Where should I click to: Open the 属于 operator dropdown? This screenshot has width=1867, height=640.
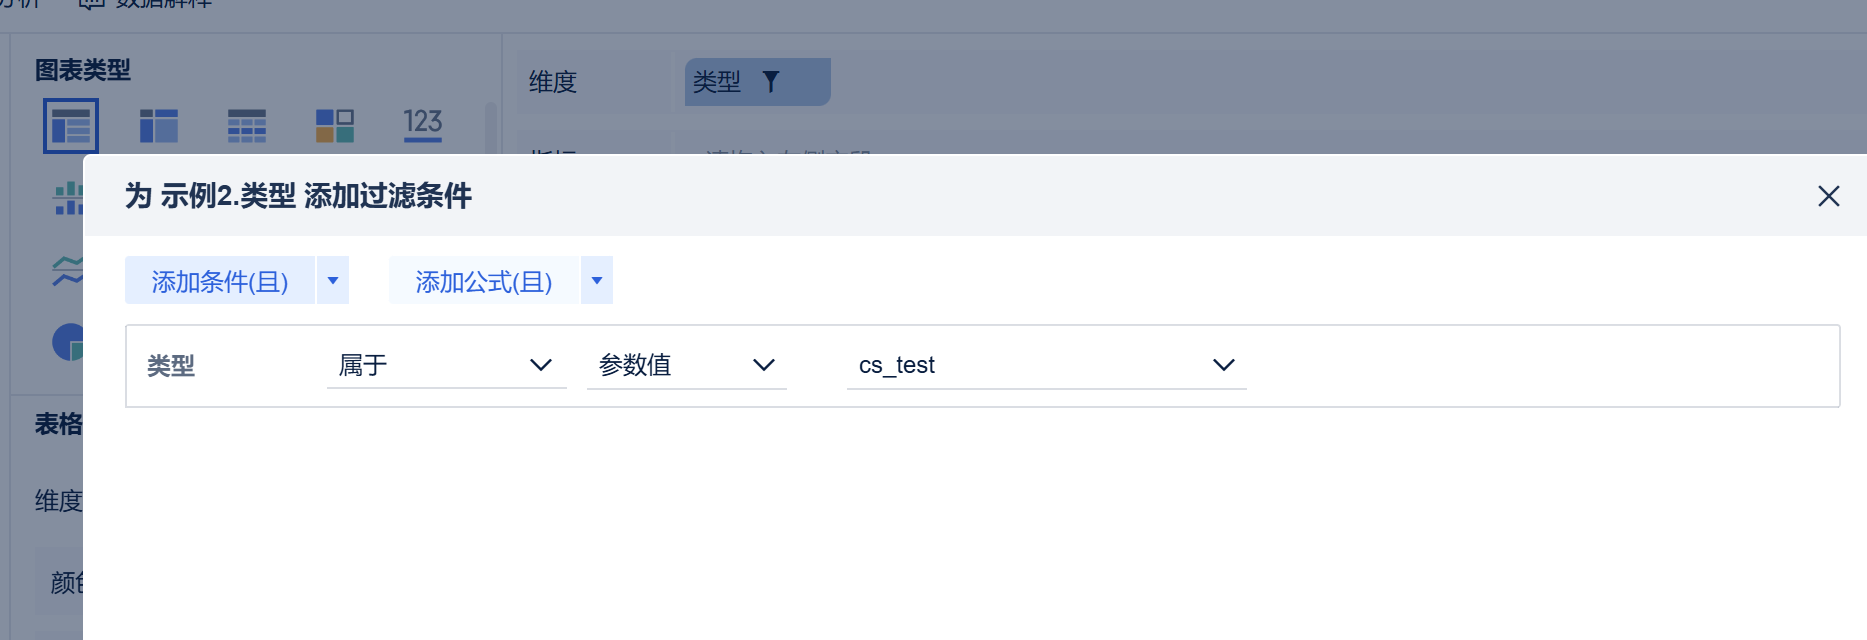pyautogui.click(x=446, y=365)
